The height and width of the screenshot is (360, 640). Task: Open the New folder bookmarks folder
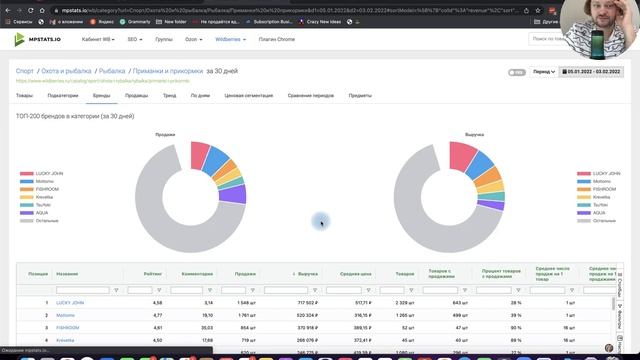(x=171, y=22)
